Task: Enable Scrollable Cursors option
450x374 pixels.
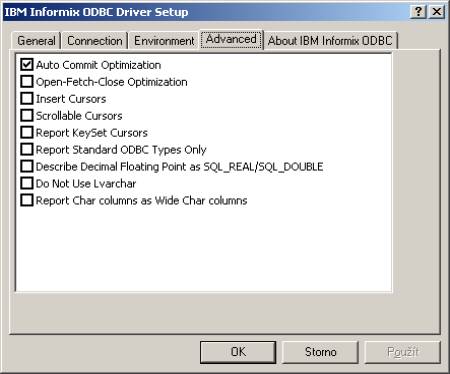Action: click(x=27, y=116)
